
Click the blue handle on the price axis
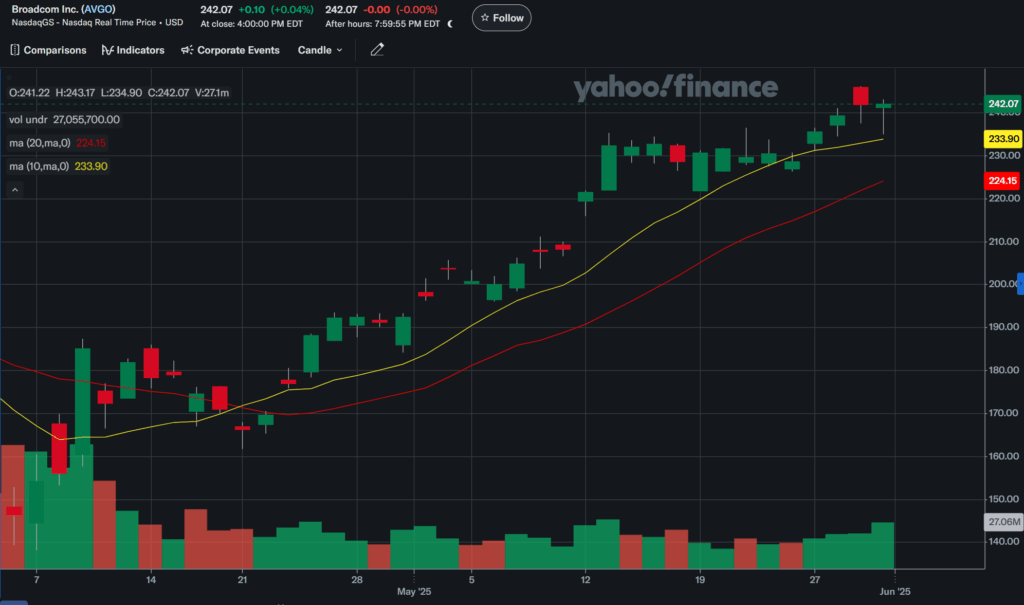[x=1020, y=284]
